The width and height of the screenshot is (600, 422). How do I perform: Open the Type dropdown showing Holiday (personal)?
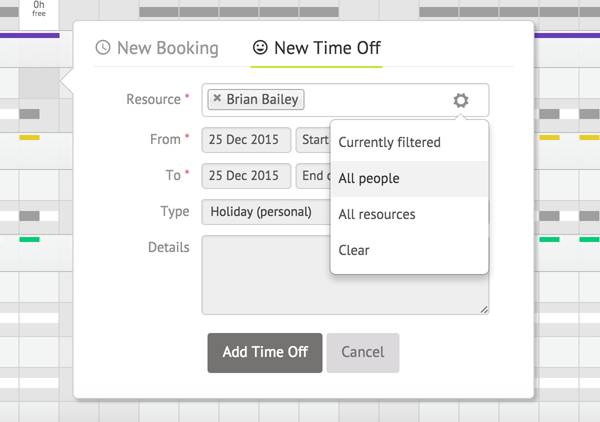coord(266,212)
